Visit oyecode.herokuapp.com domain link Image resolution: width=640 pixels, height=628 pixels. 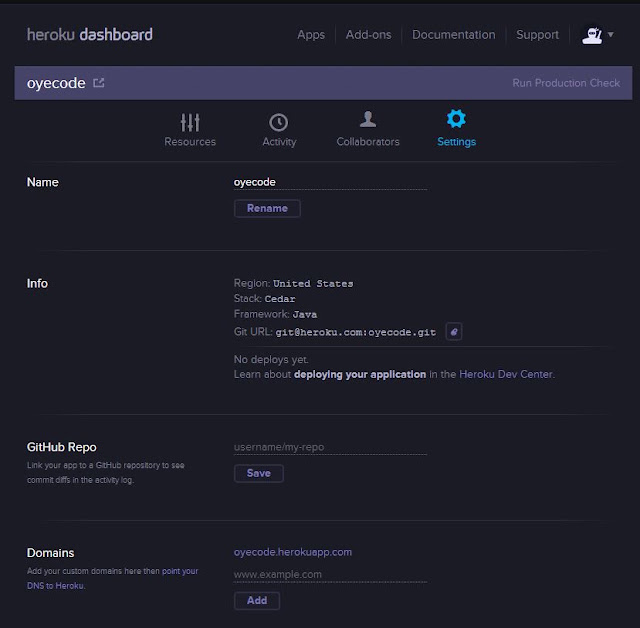293,552
